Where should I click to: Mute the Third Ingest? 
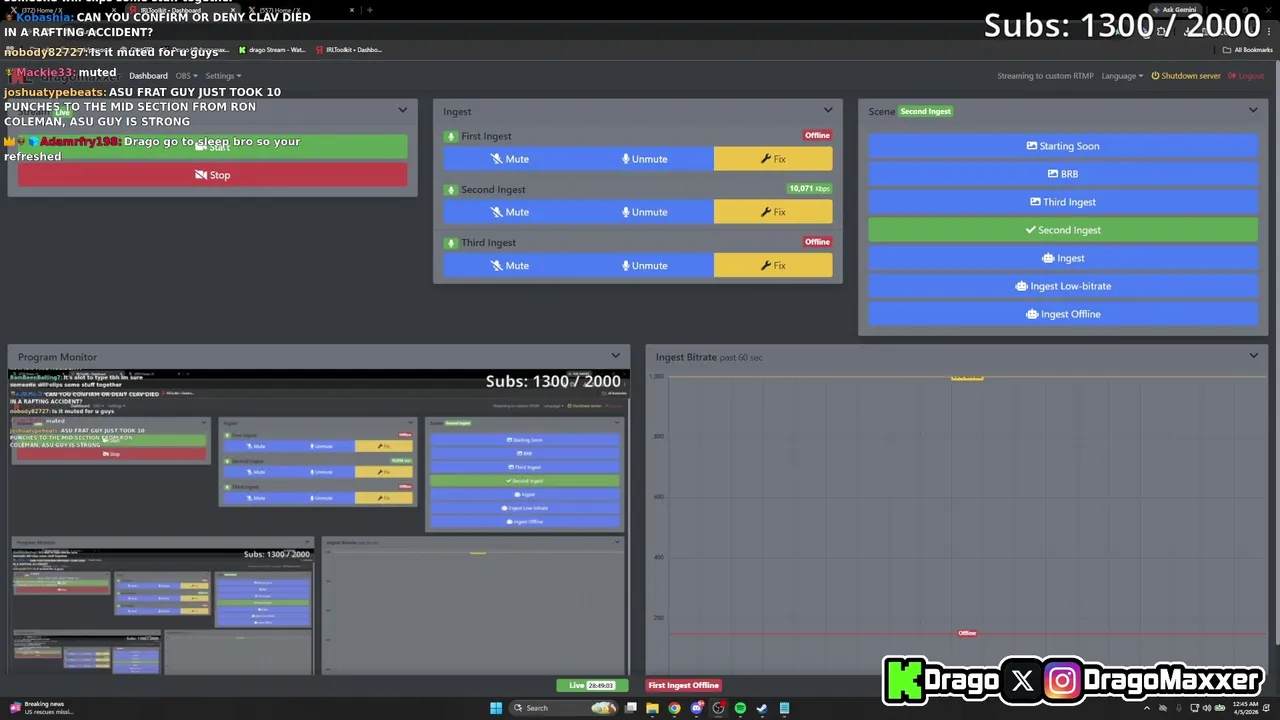[x=510, y=265]
